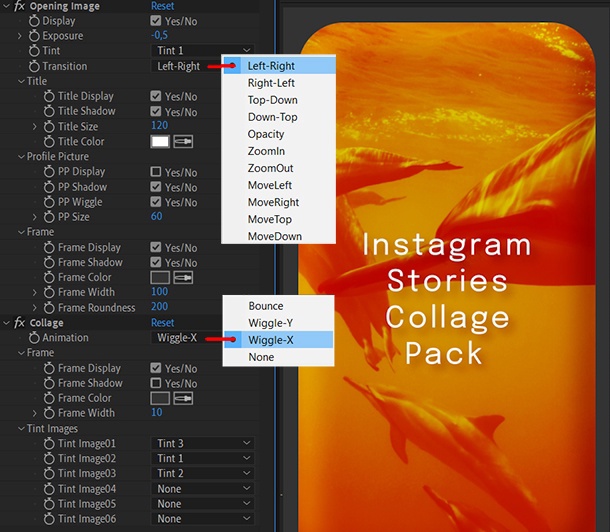The height and width of the screenshot is (532, 610).
Task: Reset the Collage effect
Action: pos(162,323)
